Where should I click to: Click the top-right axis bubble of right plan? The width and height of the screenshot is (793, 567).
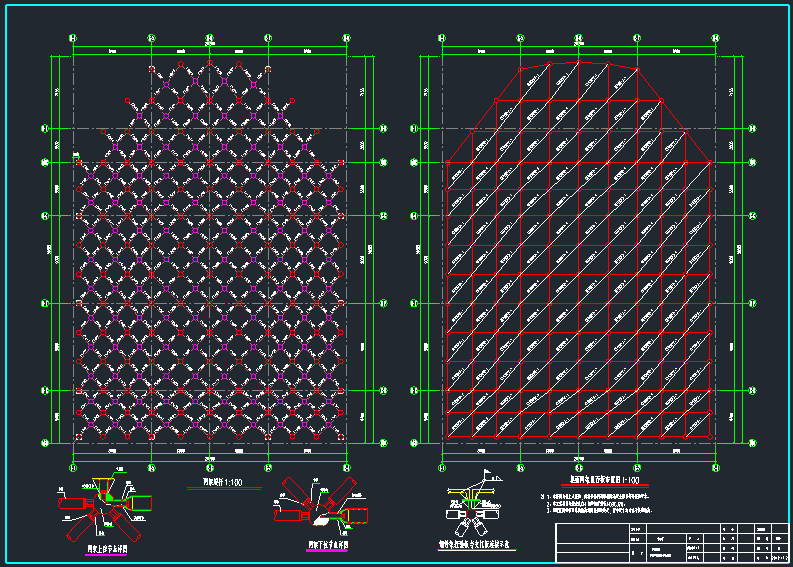coord(715,38)
